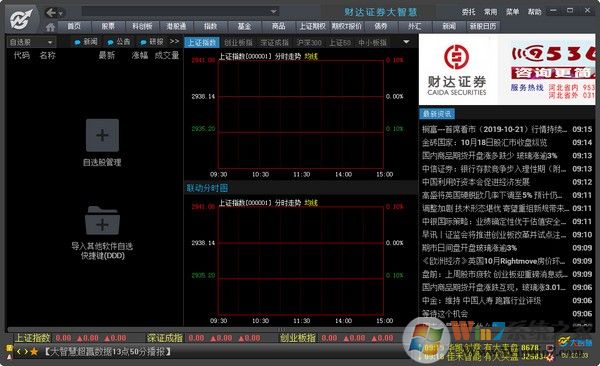Open news 中国利用好资本会促进经济发展
600x366 pixels.
pos(476,182)
